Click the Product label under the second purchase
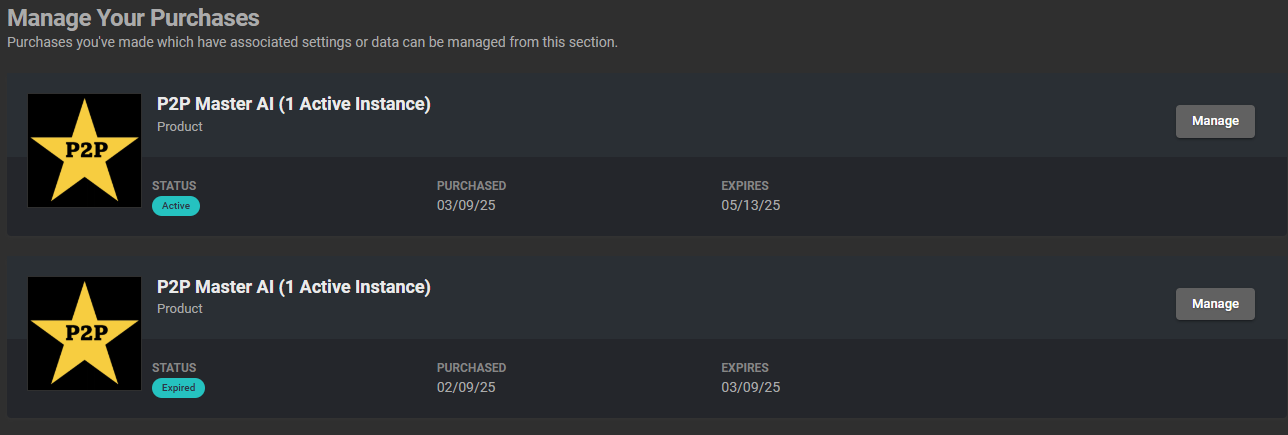This screenshot has width=1288, height=435. click(x=180, y=309)
